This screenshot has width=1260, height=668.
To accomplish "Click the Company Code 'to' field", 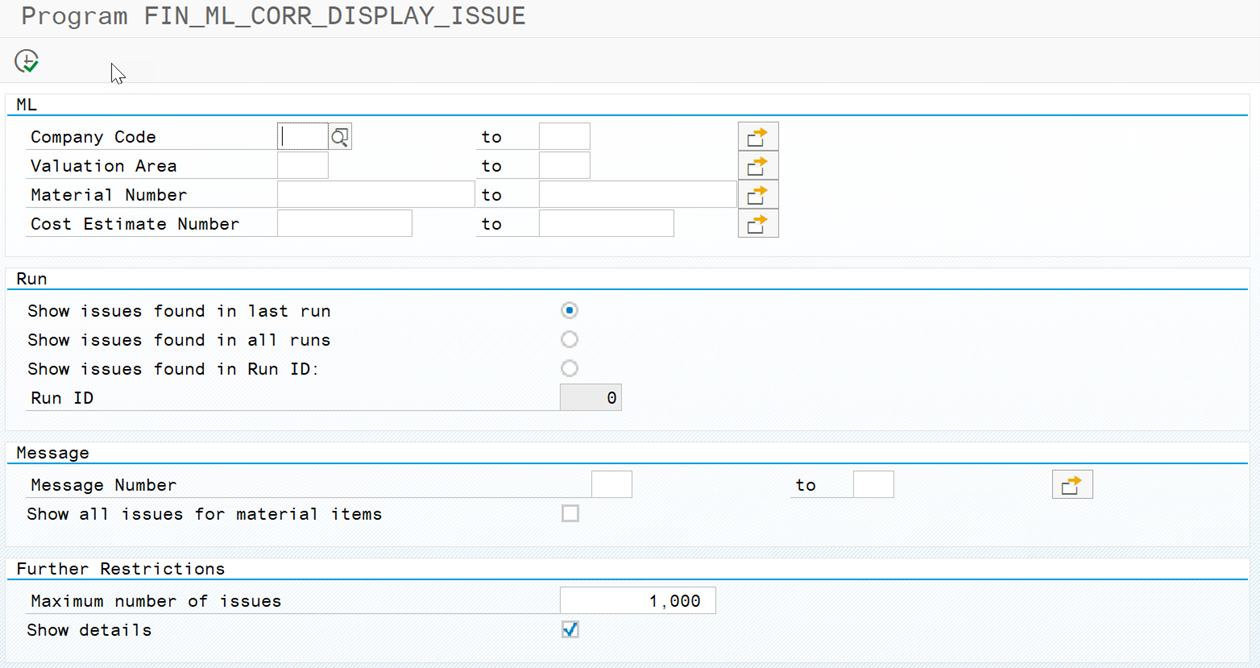I will 564,137.
